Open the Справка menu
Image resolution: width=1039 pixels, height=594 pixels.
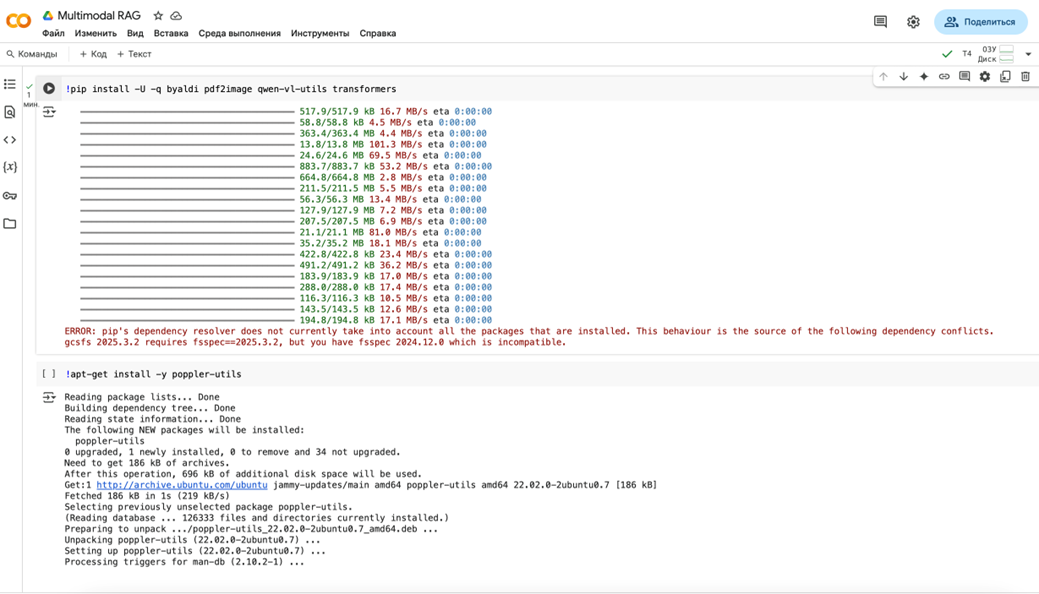(x=378, y=33)
